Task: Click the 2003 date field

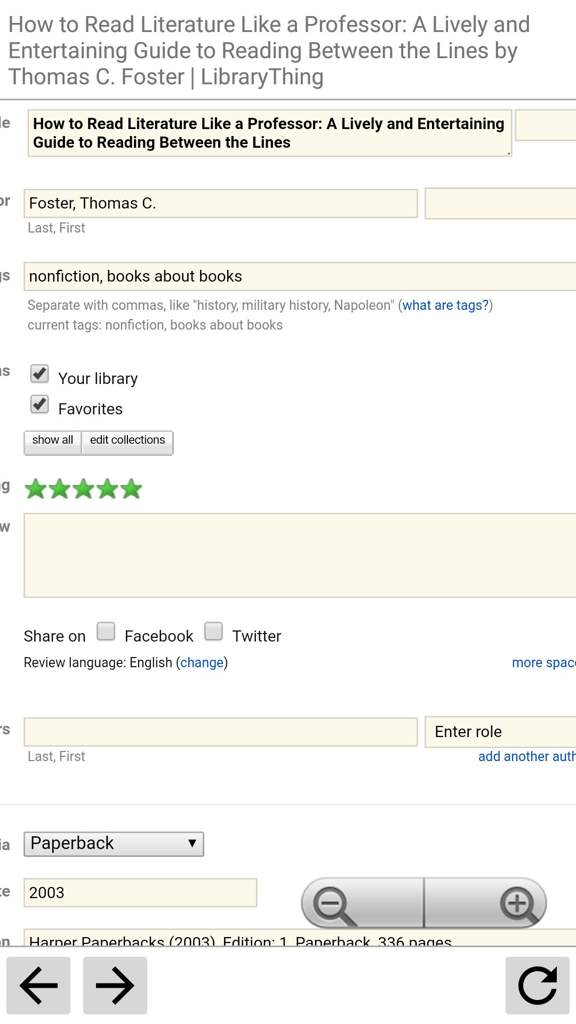Action: 140,893
